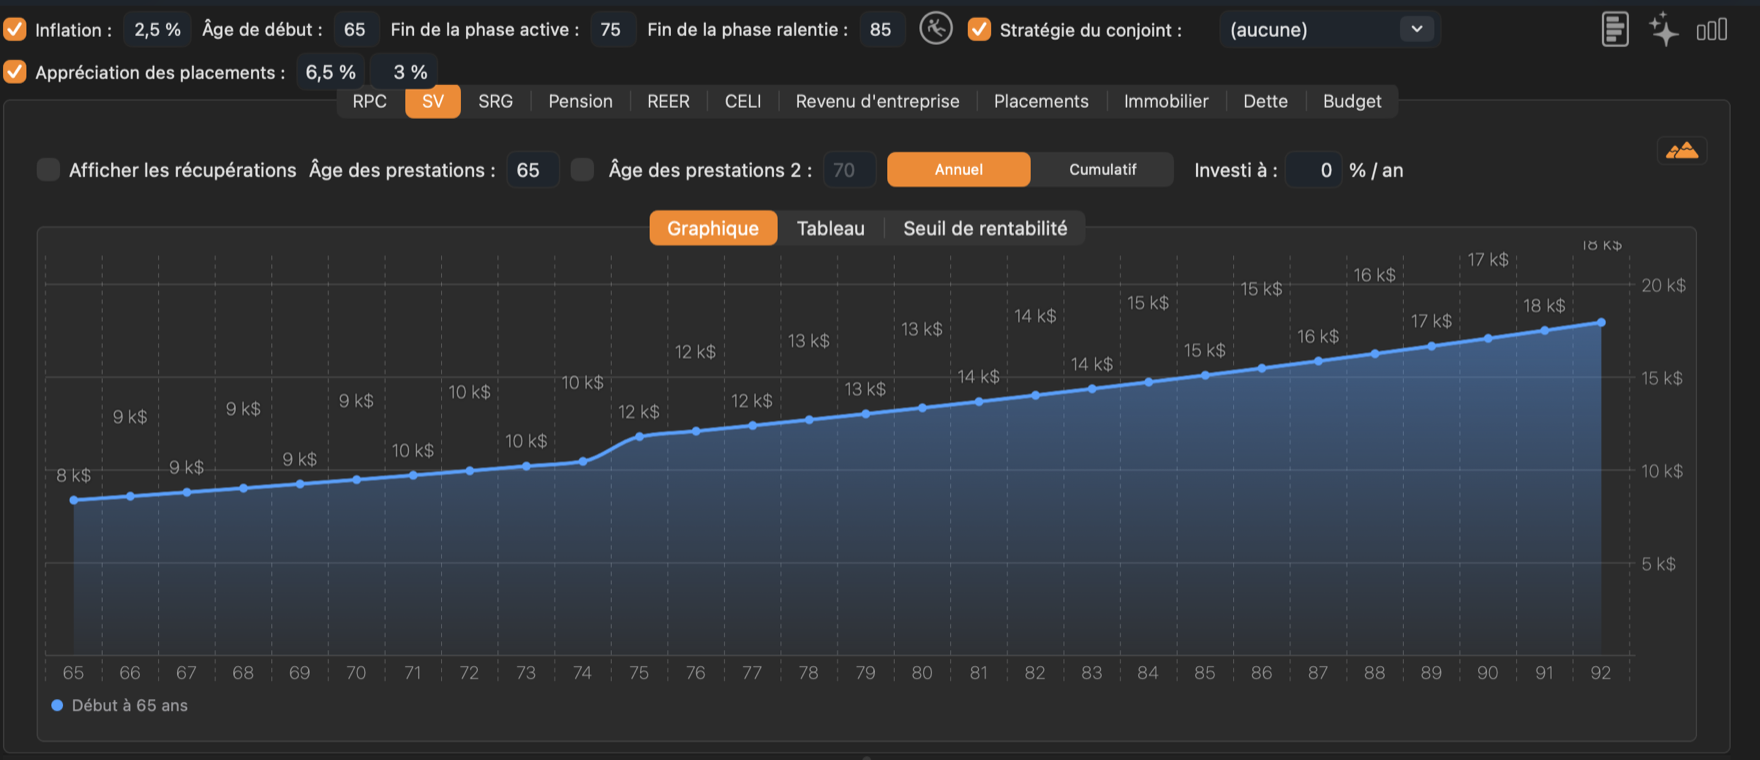The image size is (1760, 760).
Task: Go to the Pension tab
Action: (580, 101)
